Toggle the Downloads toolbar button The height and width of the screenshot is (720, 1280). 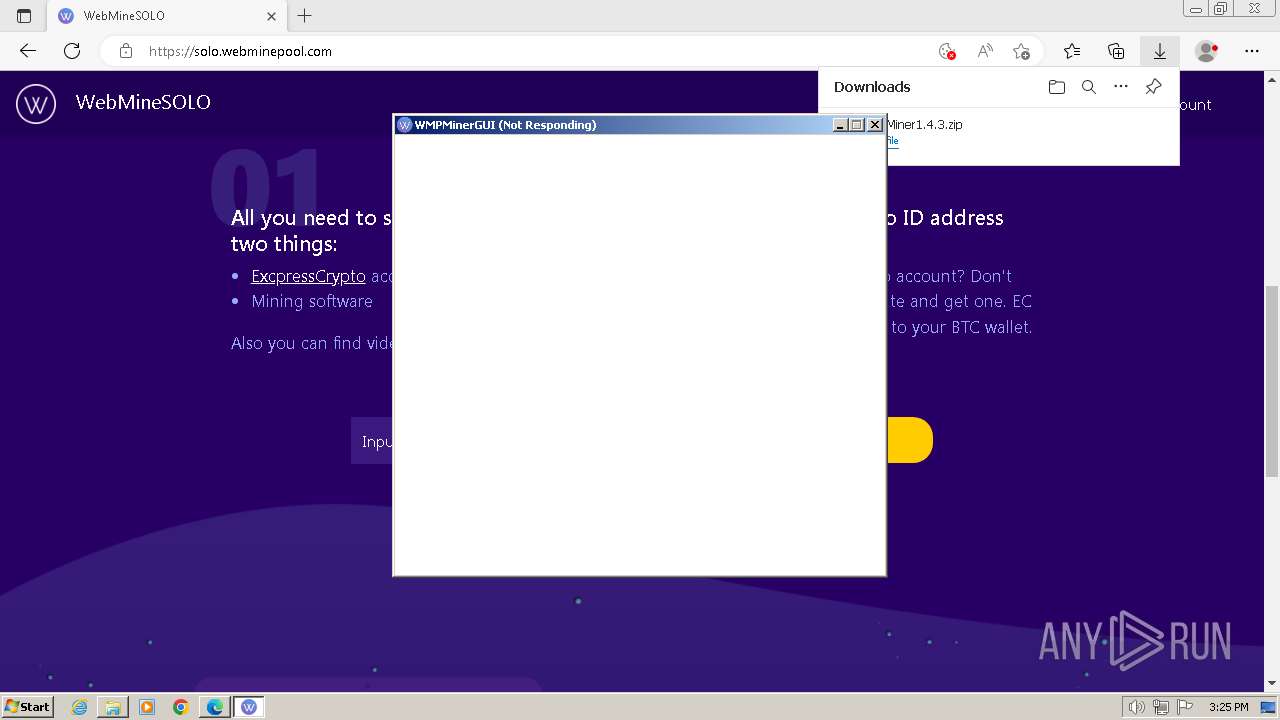coord(1160,51)
